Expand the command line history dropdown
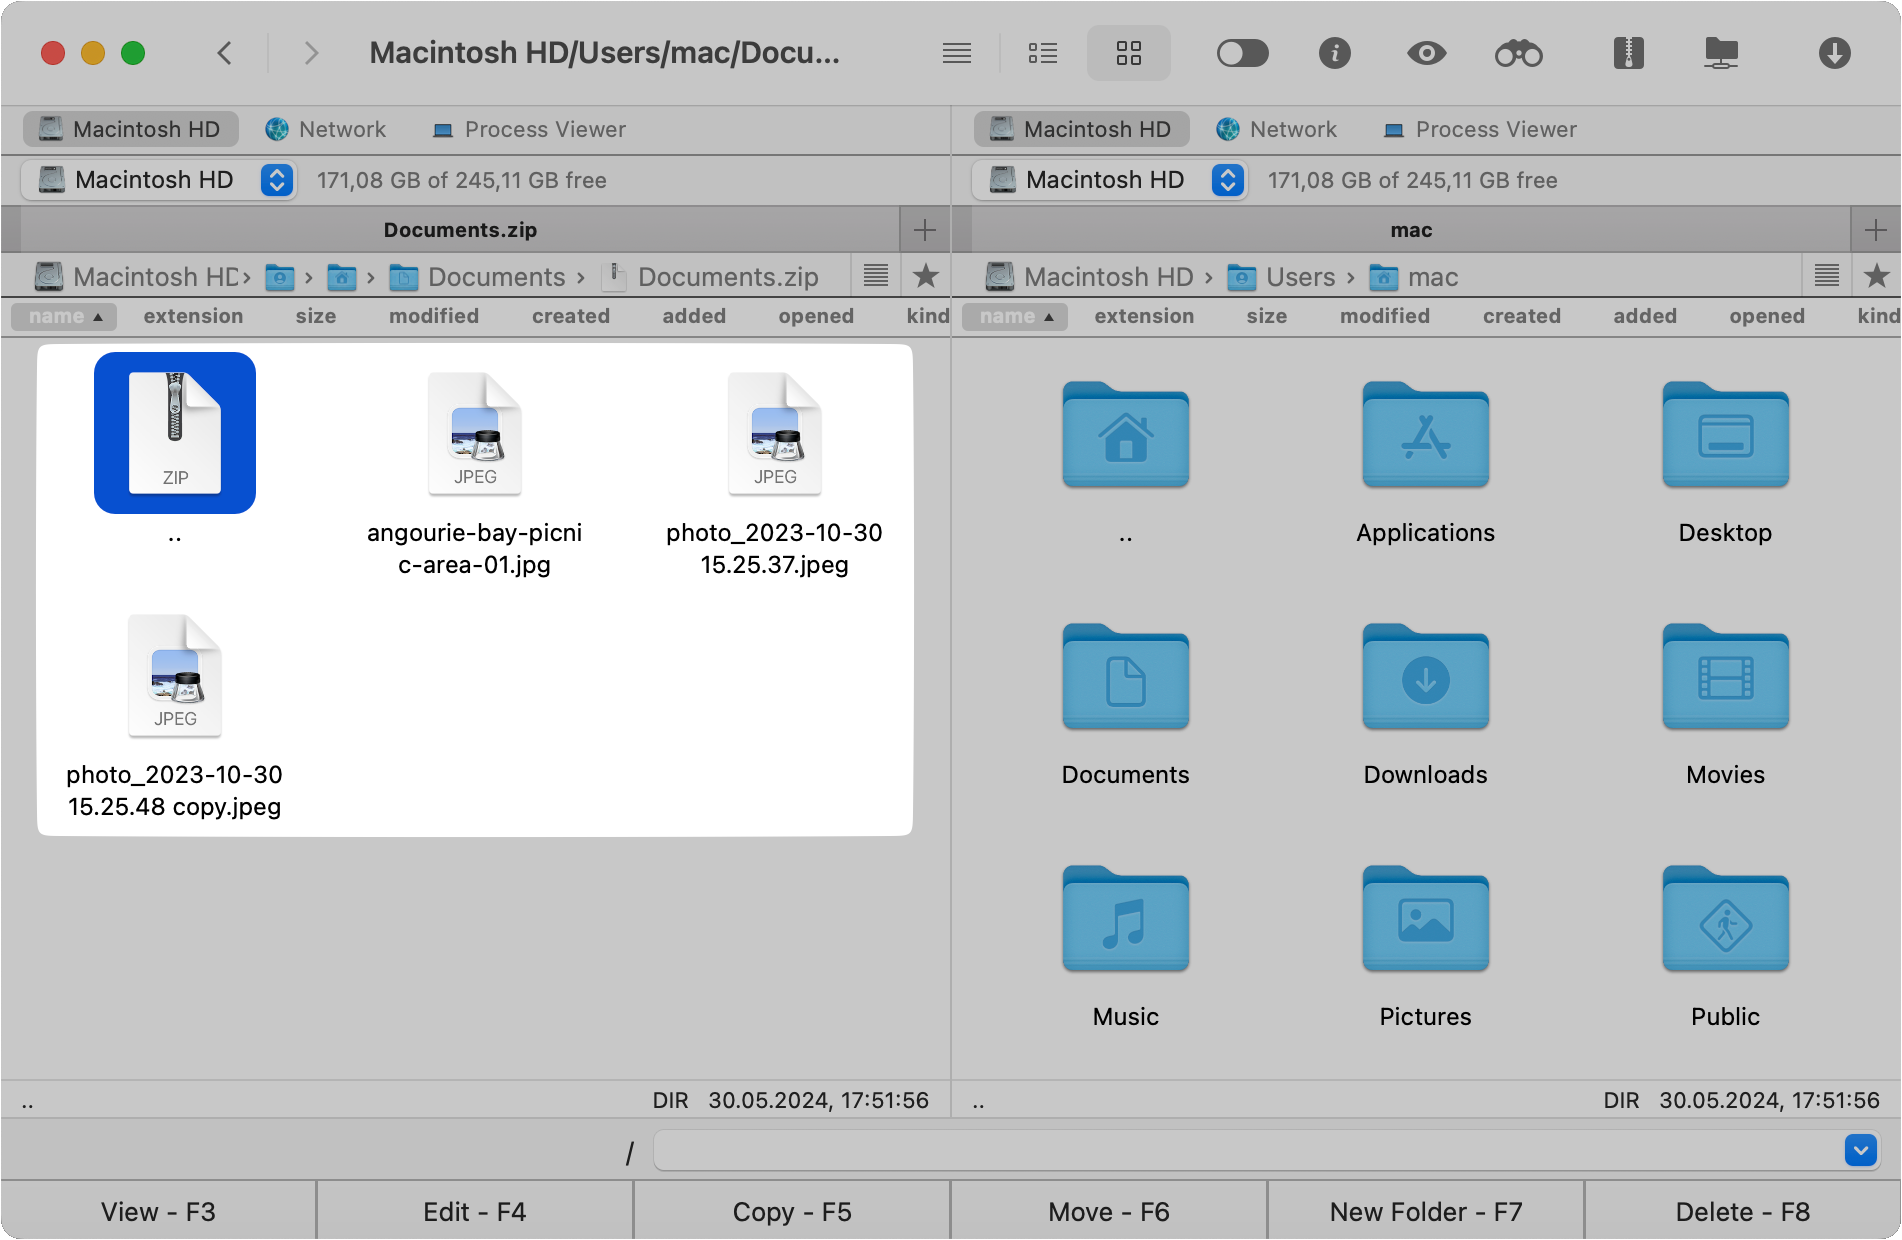The height and width of the screenshot is (1240, 1902). 1860,1151
